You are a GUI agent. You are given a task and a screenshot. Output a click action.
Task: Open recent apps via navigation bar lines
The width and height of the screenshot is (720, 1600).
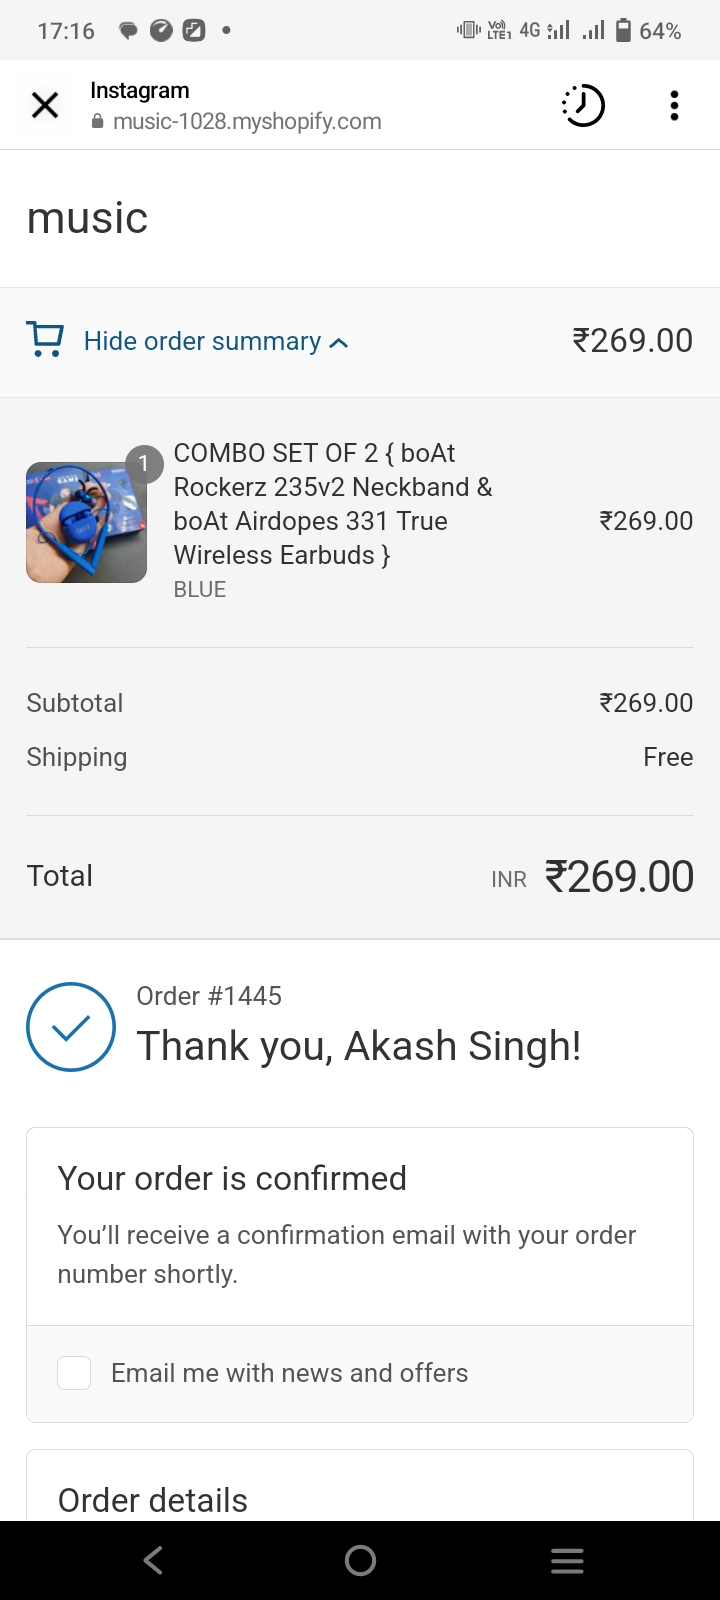point(567,1560)
